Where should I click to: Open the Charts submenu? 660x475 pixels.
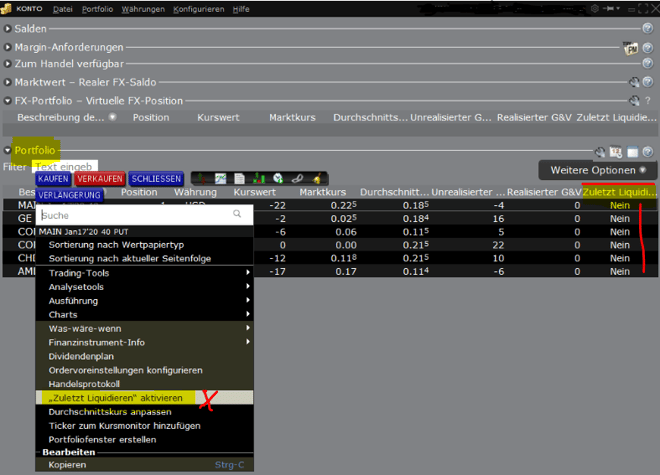point(144,315)
